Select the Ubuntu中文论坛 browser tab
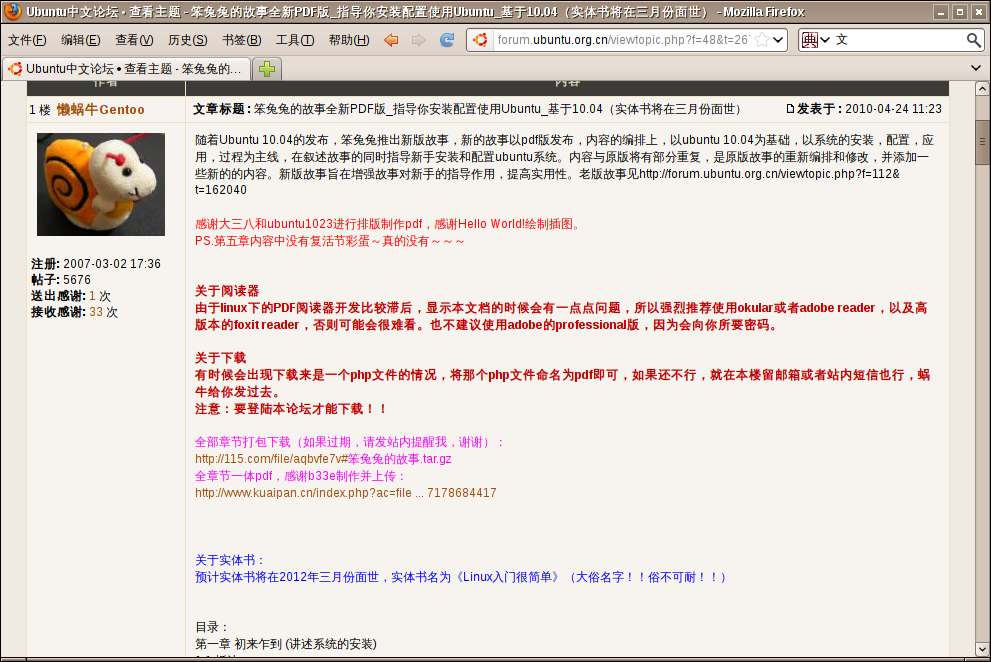This screenshot has width=991, height=662. pyautogui.click(x=126, y=69)
